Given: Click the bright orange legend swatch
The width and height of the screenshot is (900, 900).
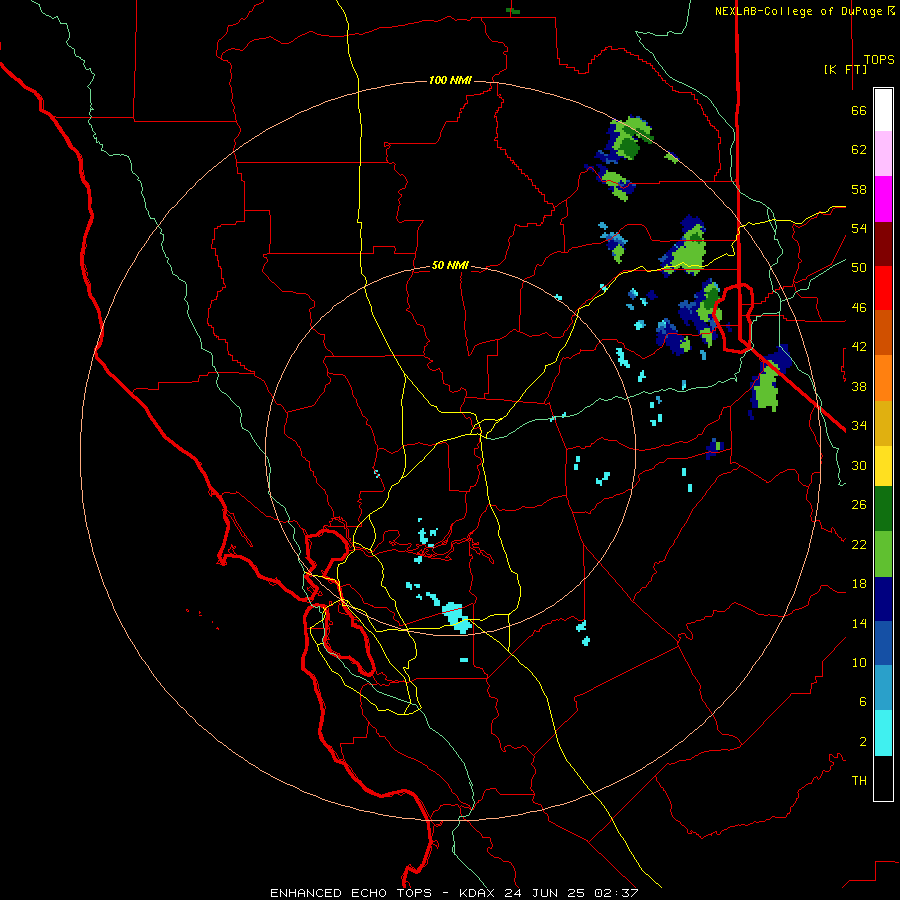Looking at the screenshot, I should click(883, 378).
